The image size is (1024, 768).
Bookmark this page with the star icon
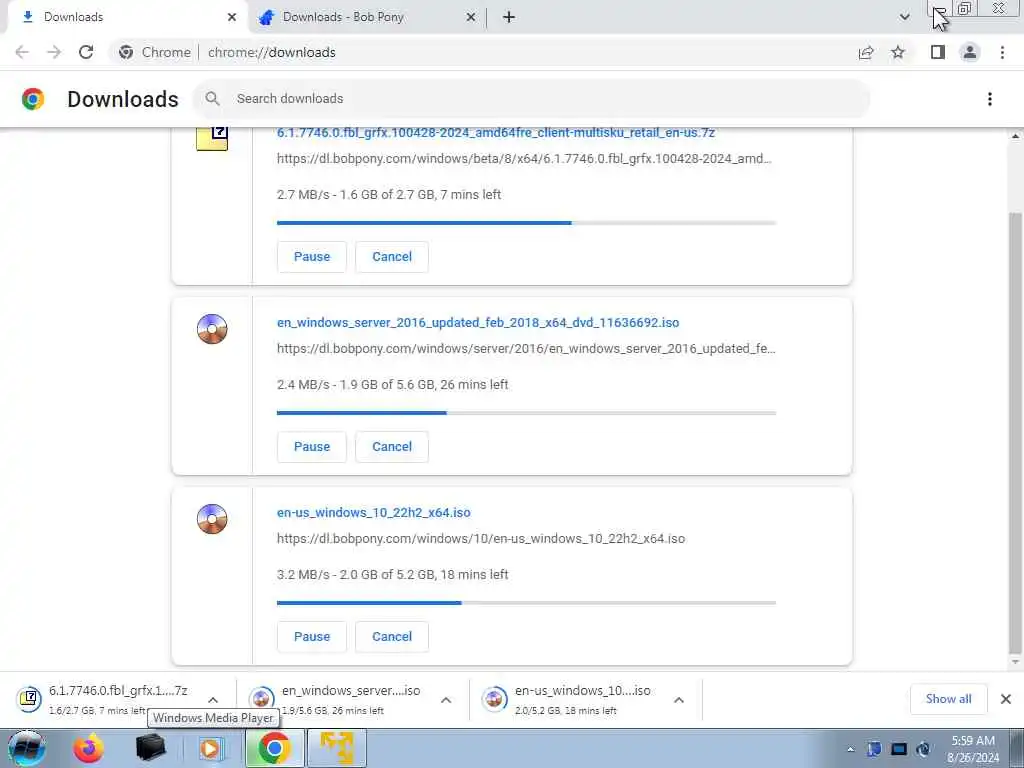pyautogui.click(x=898, y=52)
